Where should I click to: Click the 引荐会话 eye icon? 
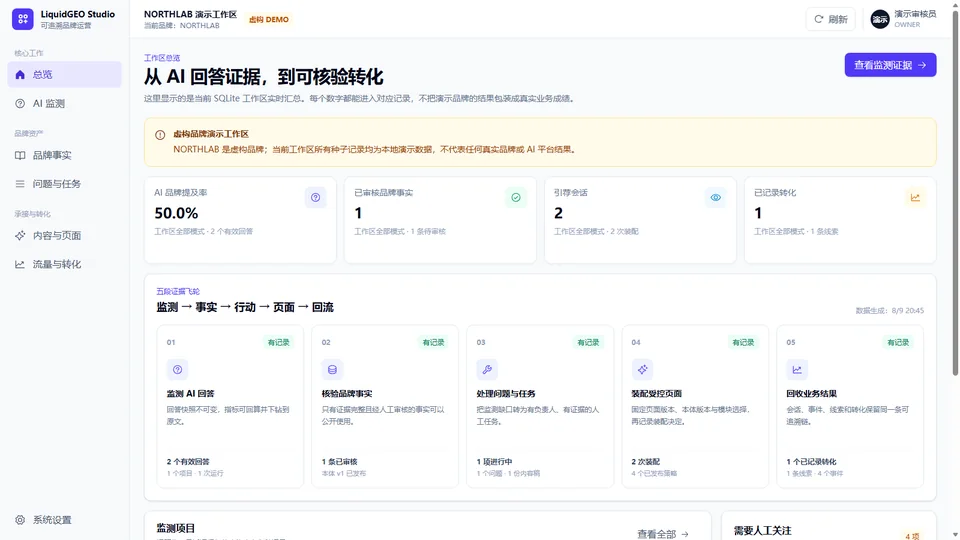click(715, 198)
